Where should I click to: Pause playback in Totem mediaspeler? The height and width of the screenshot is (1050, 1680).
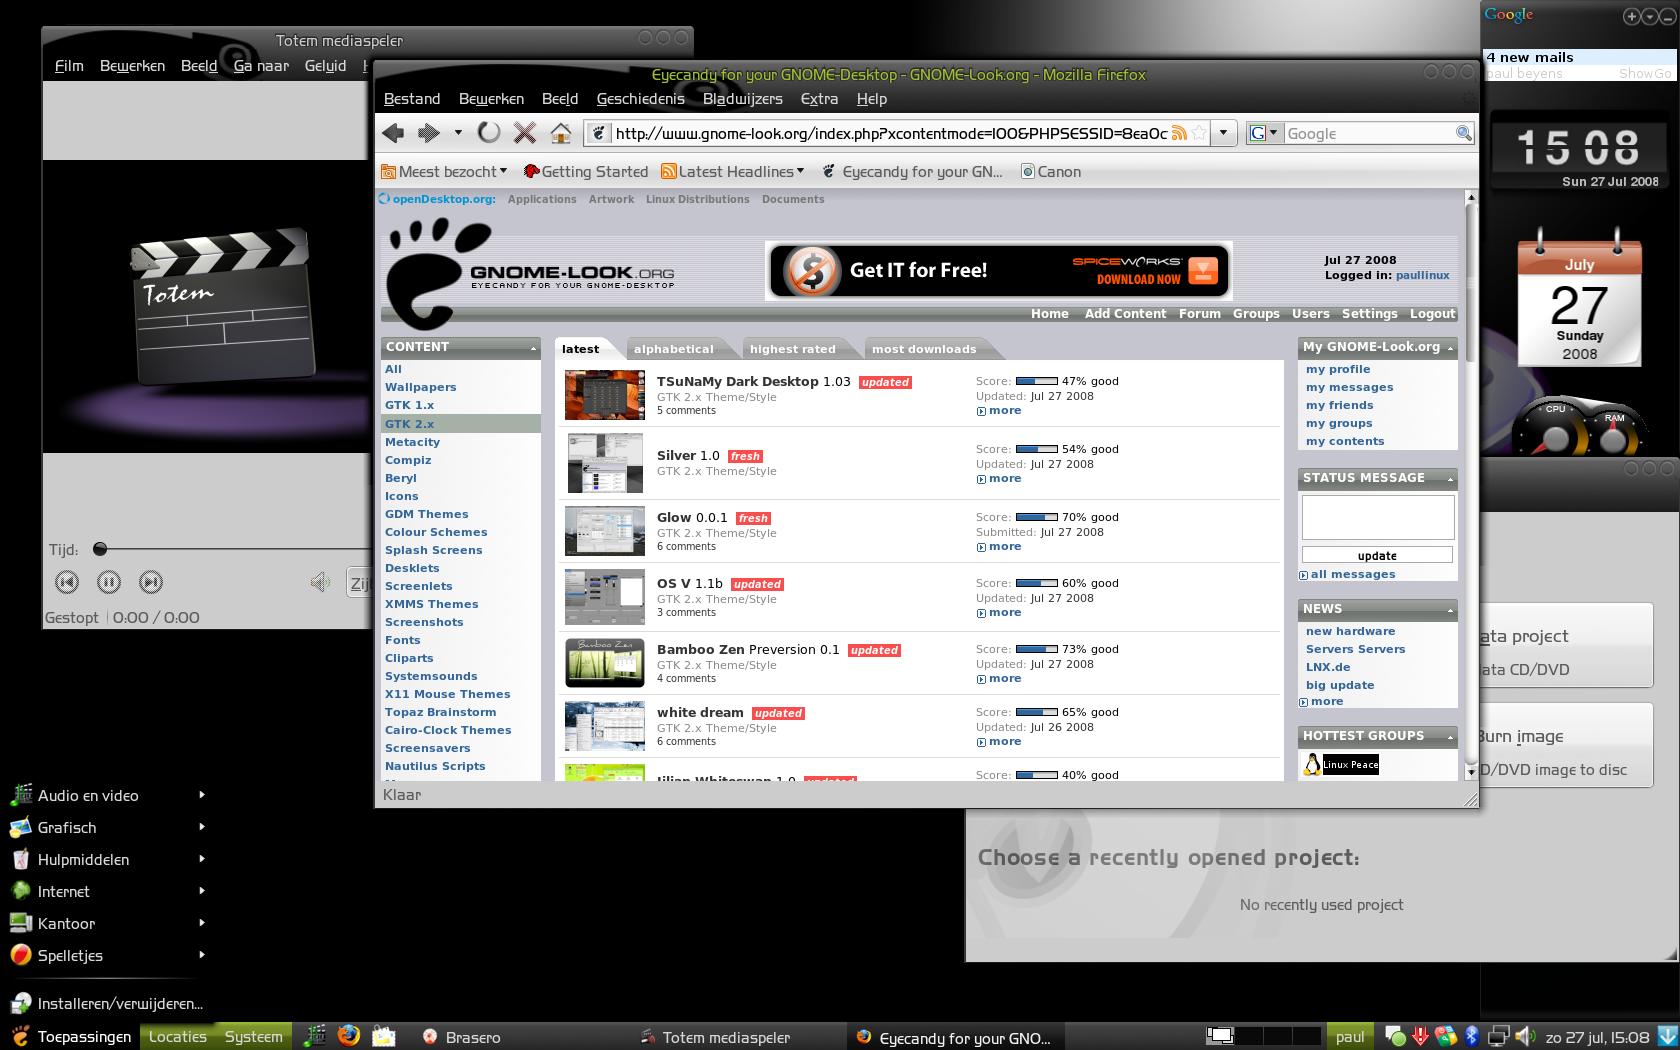point(109,582)
